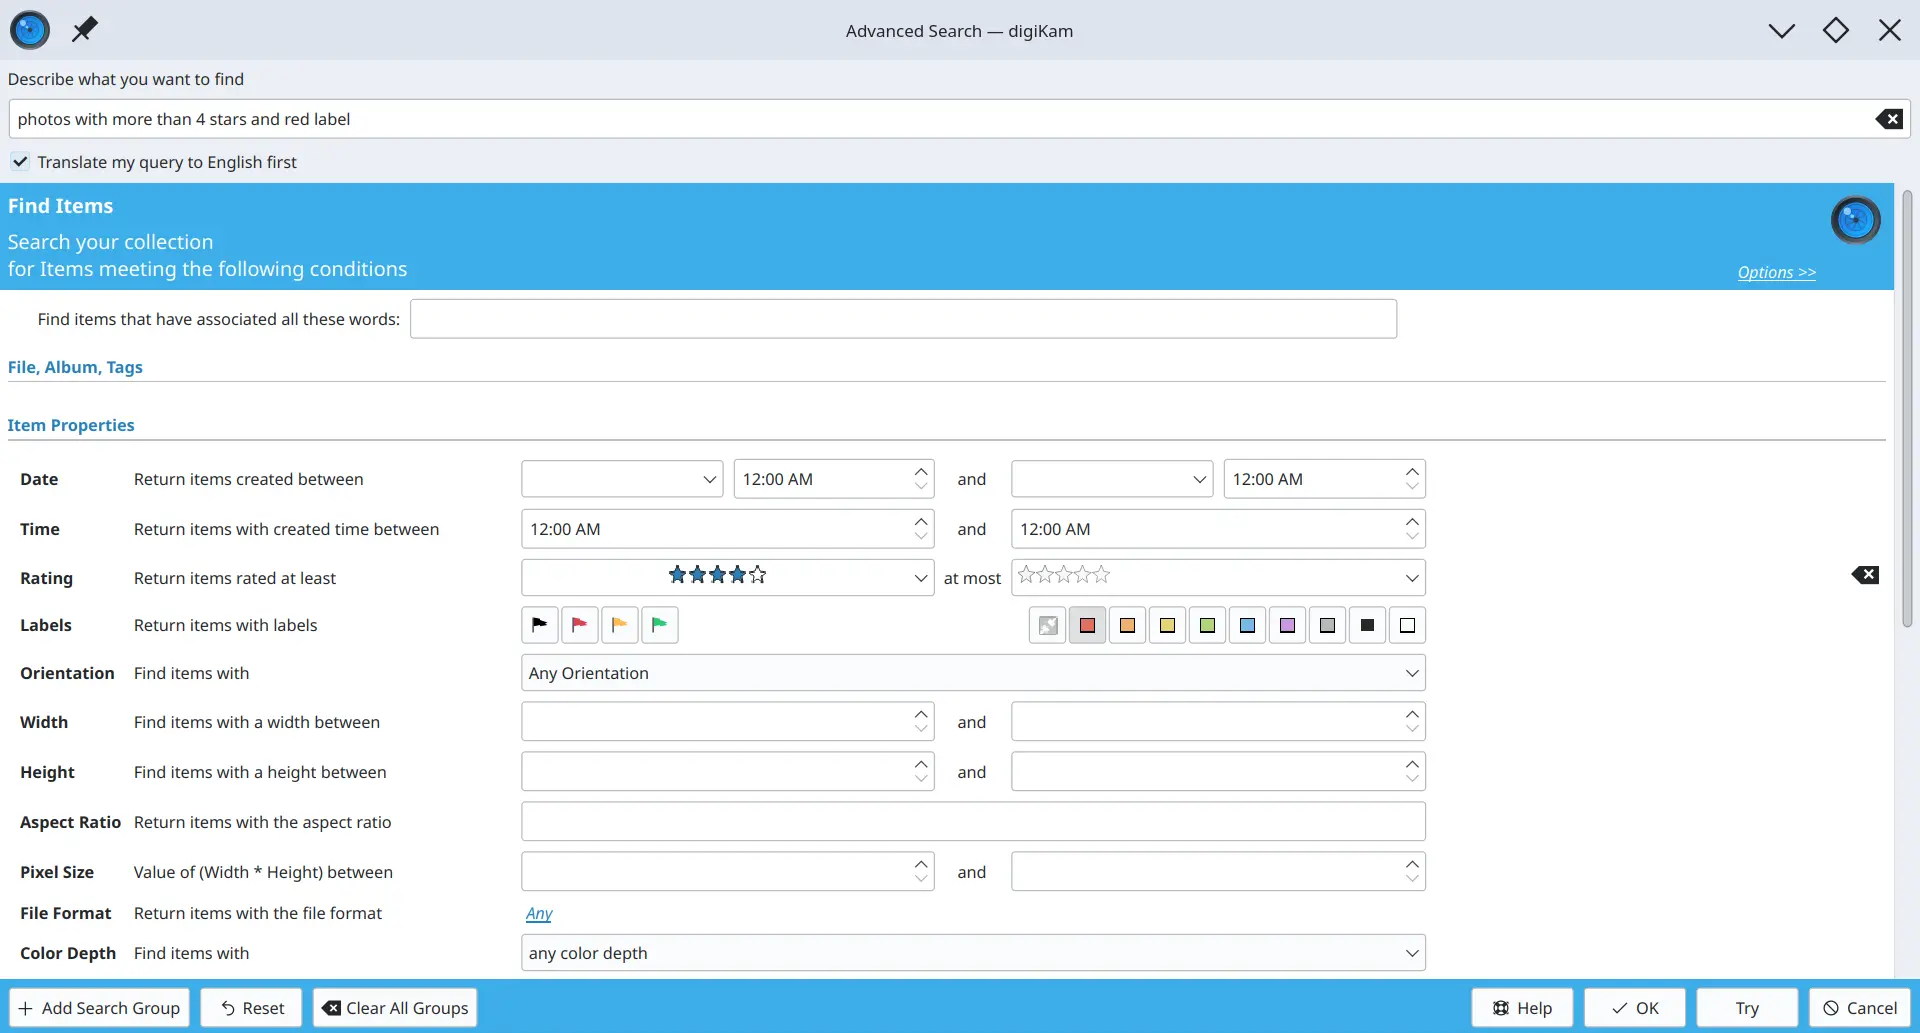Toggle the magenta color label
1920x1033 pixels.
(1287, 625)
